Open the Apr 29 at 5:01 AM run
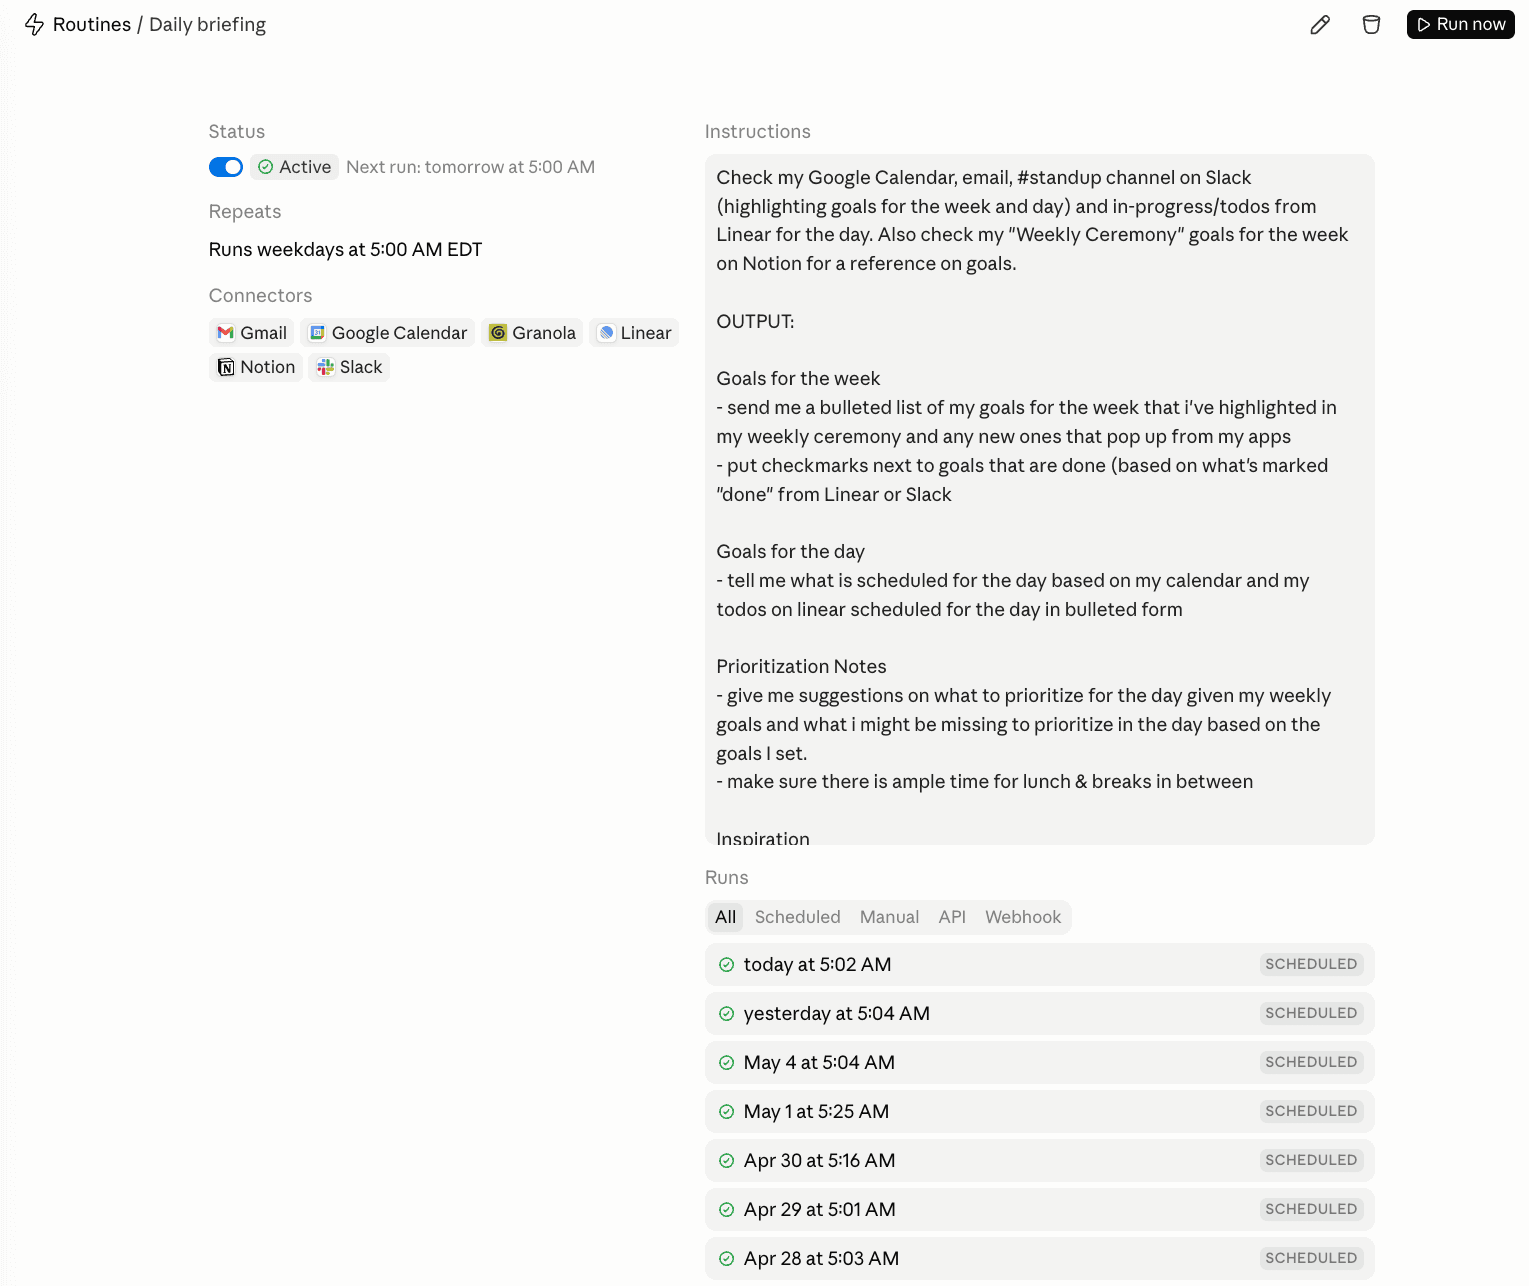The height and width of the screenshot is (1286, 1529). [1040, 1210]
